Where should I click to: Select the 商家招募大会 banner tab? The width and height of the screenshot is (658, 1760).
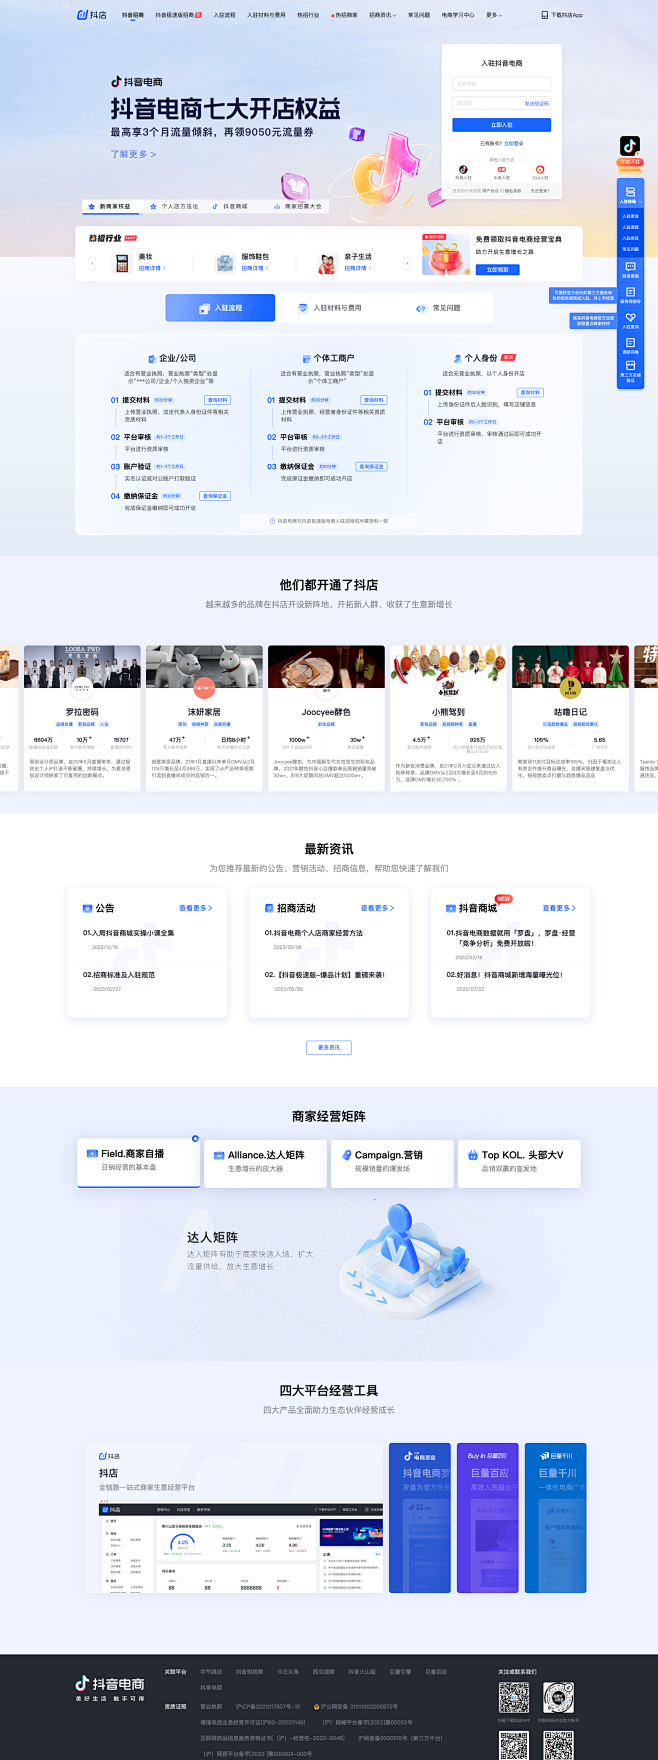(x=298, y=206)
